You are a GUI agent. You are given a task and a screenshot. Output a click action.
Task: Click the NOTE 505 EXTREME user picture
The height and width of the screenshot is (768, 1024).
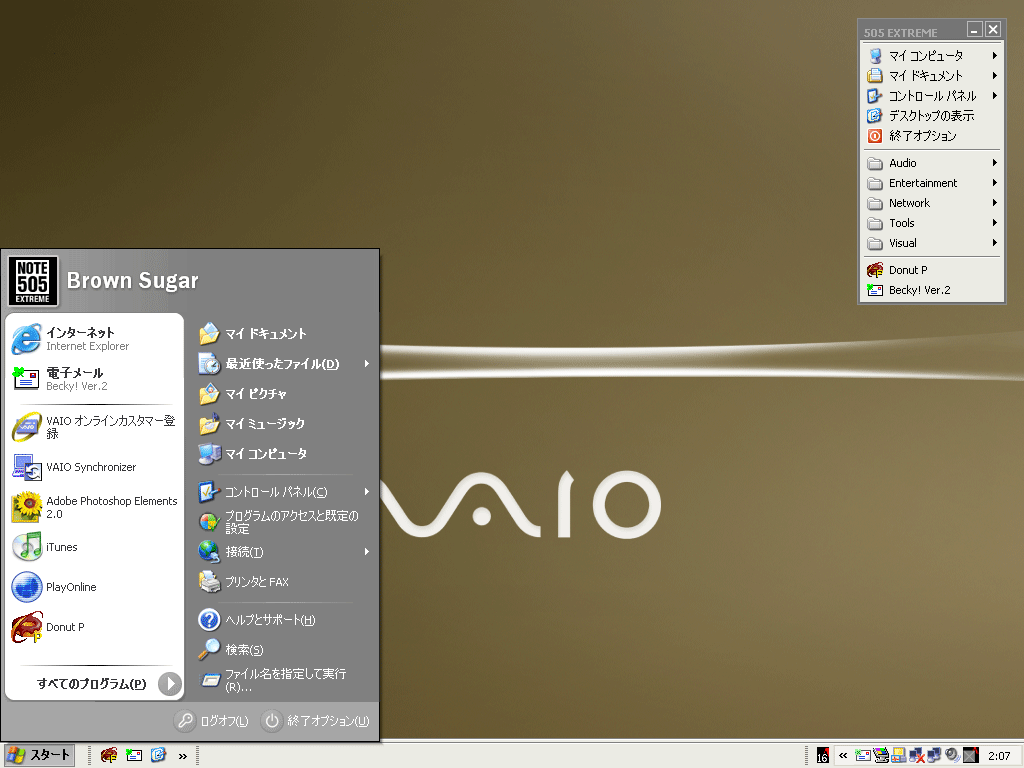pyautogui.click(x=33, y=281)
